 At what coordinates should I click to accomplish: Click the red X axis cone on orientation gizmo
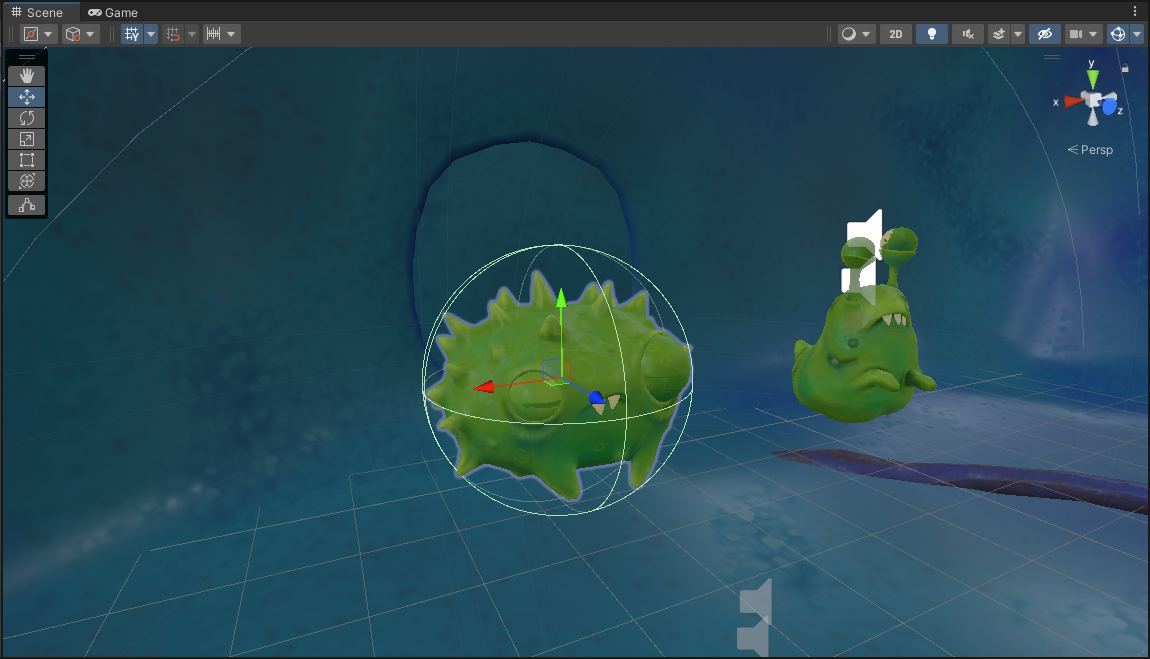tap(1073, 102)
